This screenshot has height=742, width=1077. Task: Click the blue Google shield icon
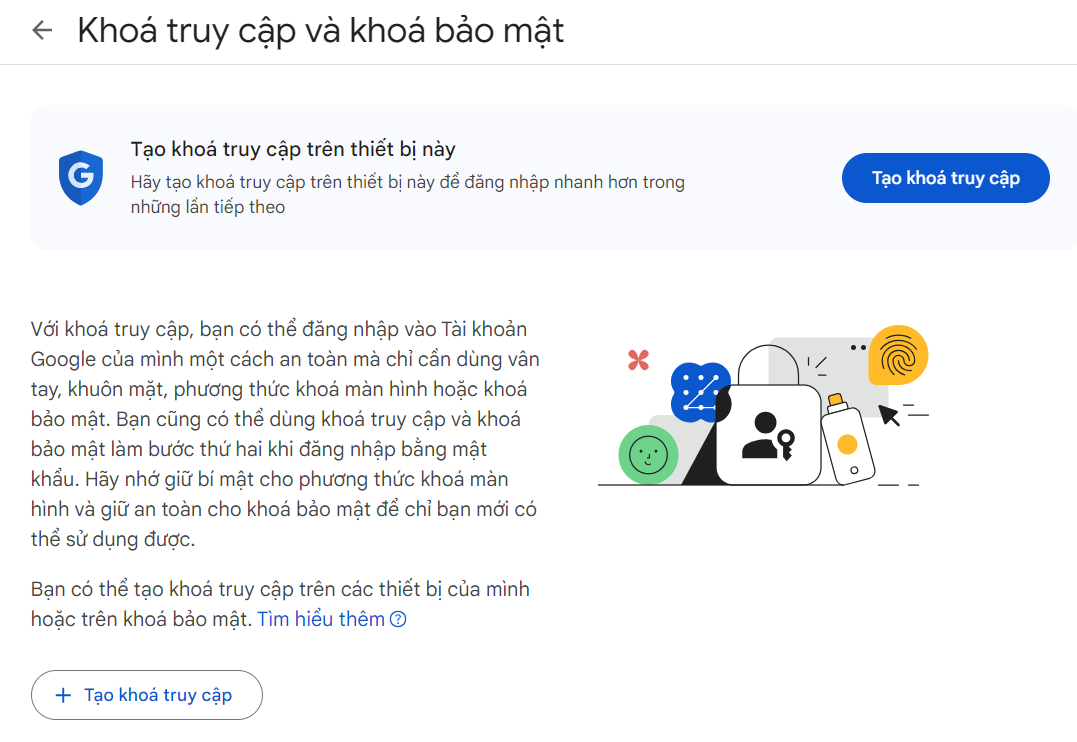81,178
